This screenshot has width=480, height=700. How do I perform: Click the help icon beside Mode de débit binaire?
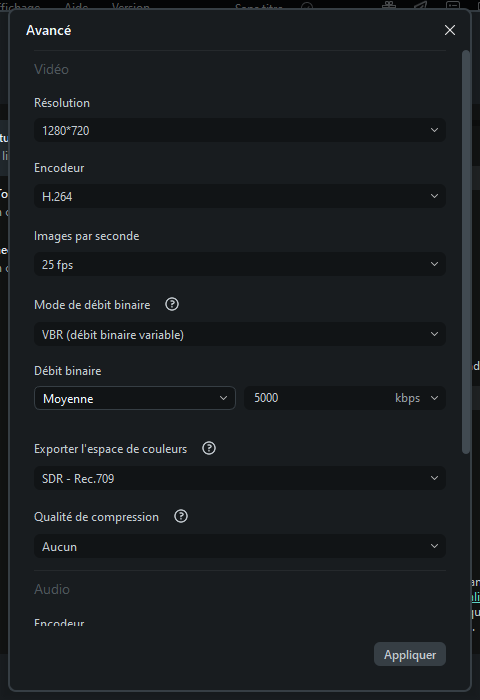[172, 304]
